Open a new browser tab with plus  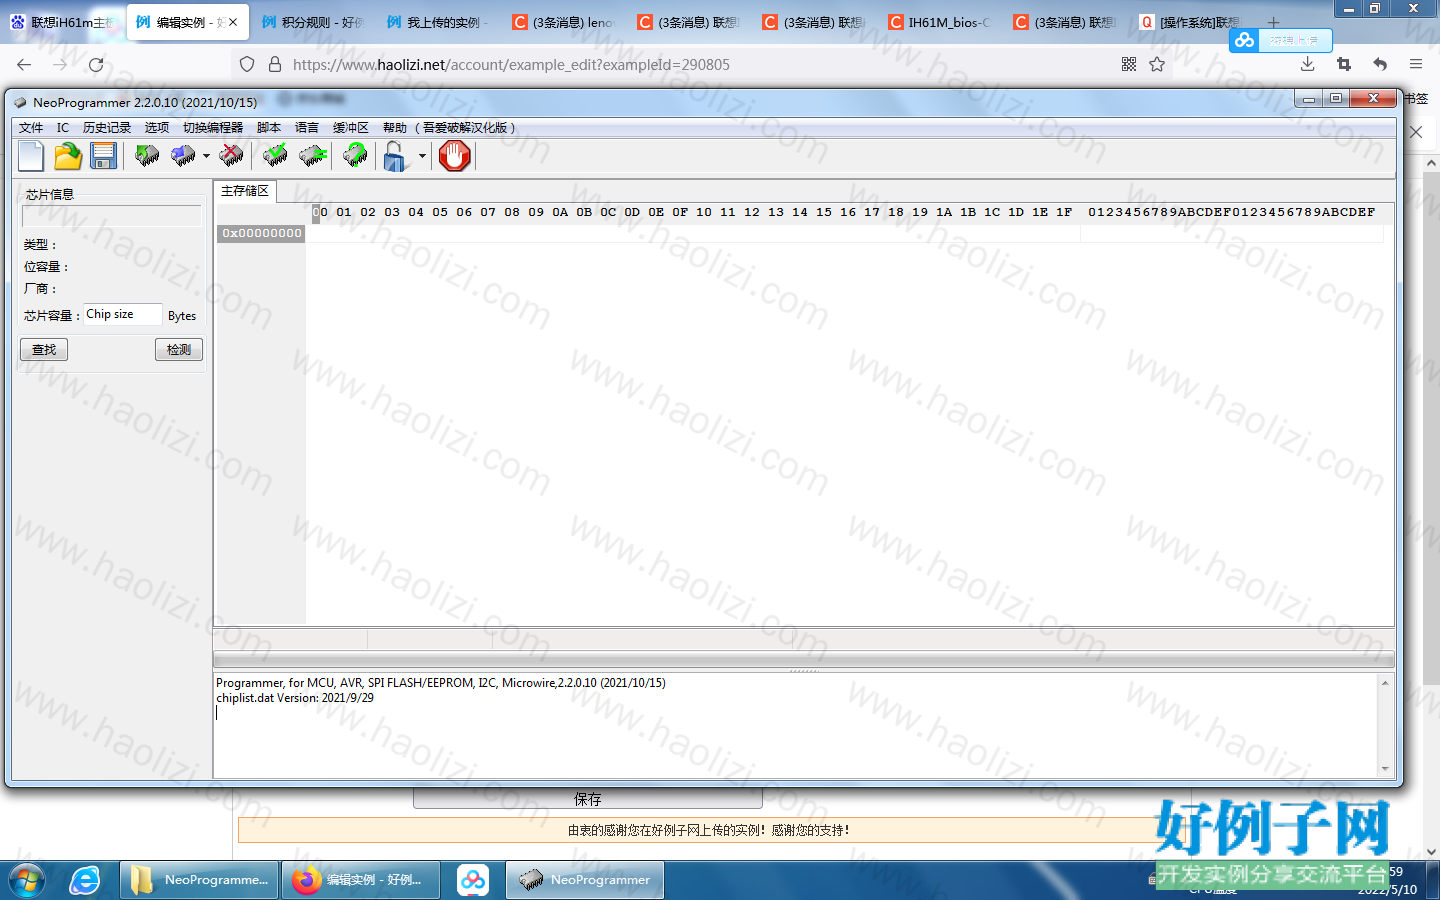click(1273, 22)
